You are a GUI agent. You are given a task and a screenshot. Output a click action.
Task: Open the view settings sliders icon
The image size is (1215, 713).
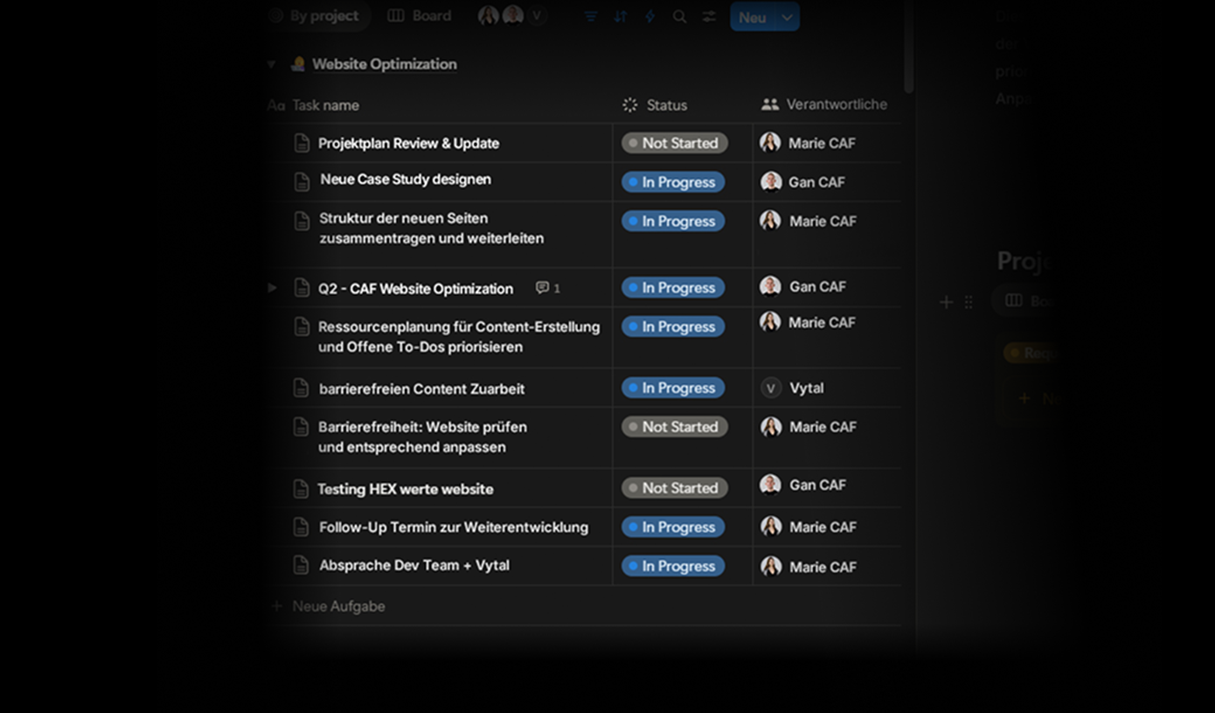click(709, 17)
